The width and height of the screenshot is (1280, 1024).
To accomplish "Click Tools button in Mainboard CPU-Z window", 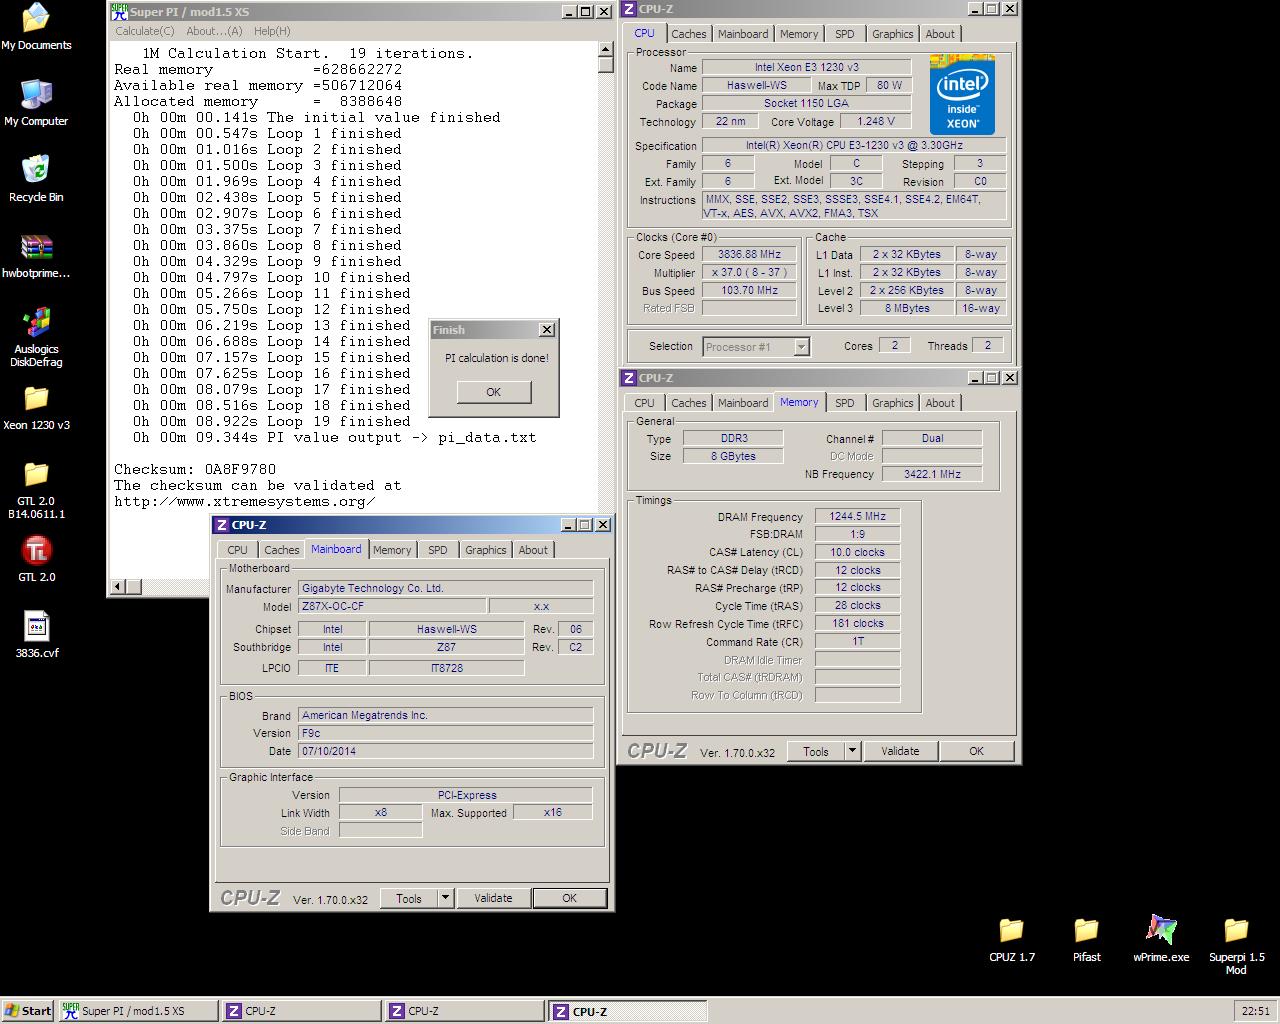I will click(409, 898).
